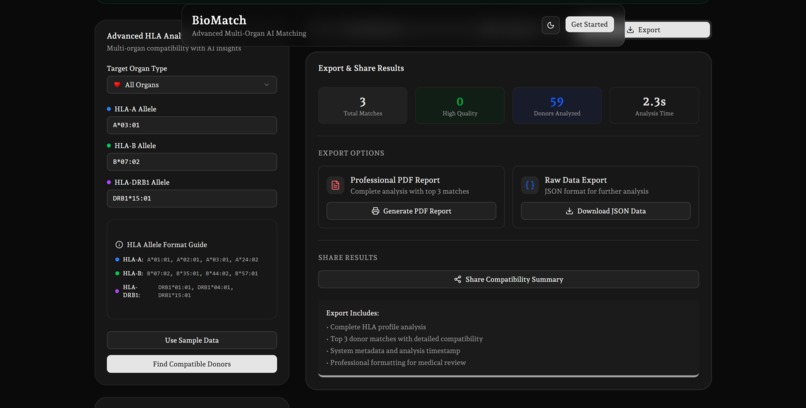The height and width of the screenshot is (408, 806).
Task: Focus the HLA-B Allele input field
Action: 192,161
